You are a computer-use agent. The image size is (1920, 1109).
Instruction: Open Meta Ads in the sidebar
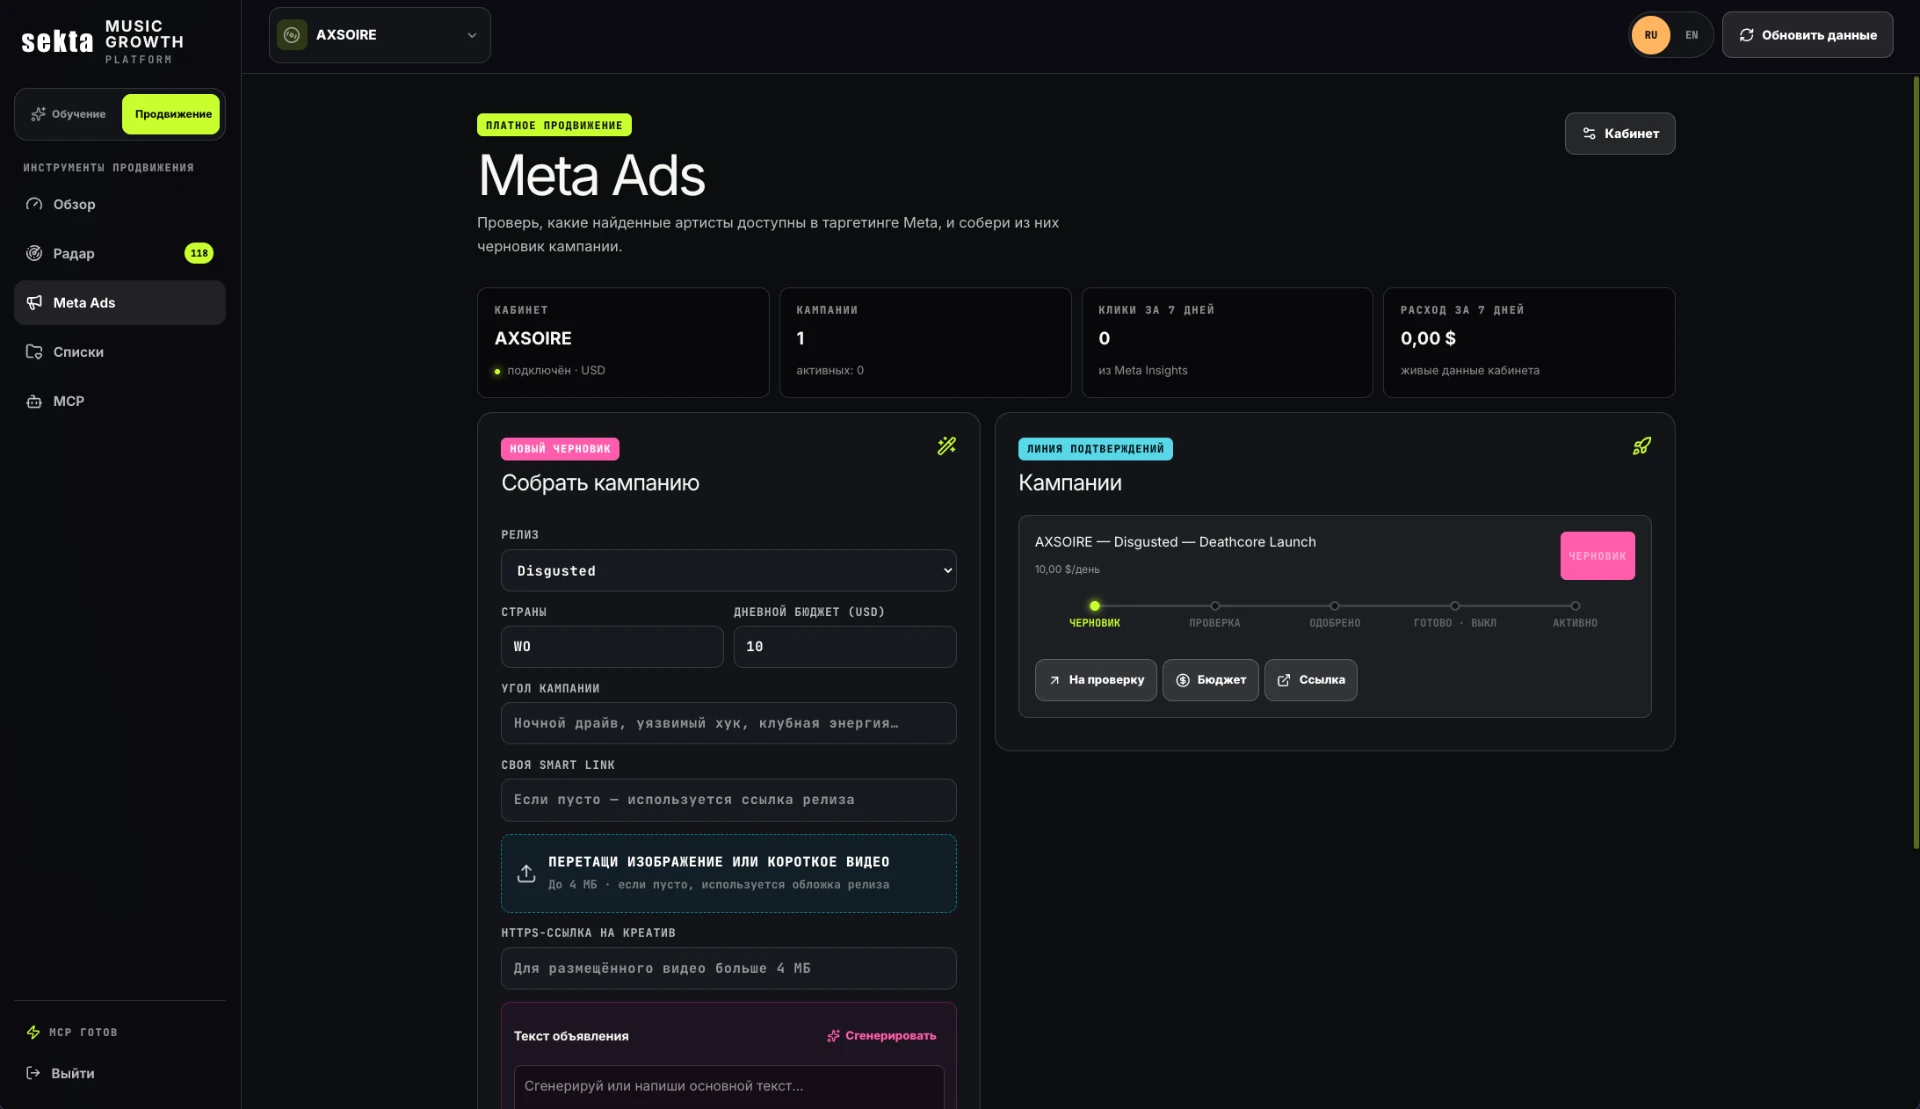coord(120,302)
